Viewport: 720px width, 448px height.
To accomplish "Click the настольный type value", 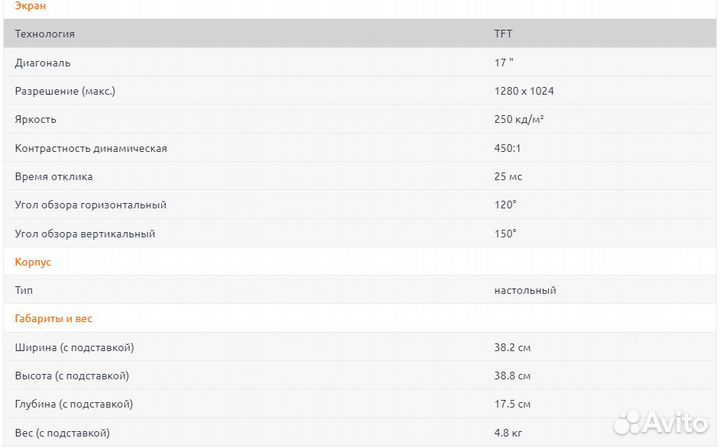I will [525, 290].
